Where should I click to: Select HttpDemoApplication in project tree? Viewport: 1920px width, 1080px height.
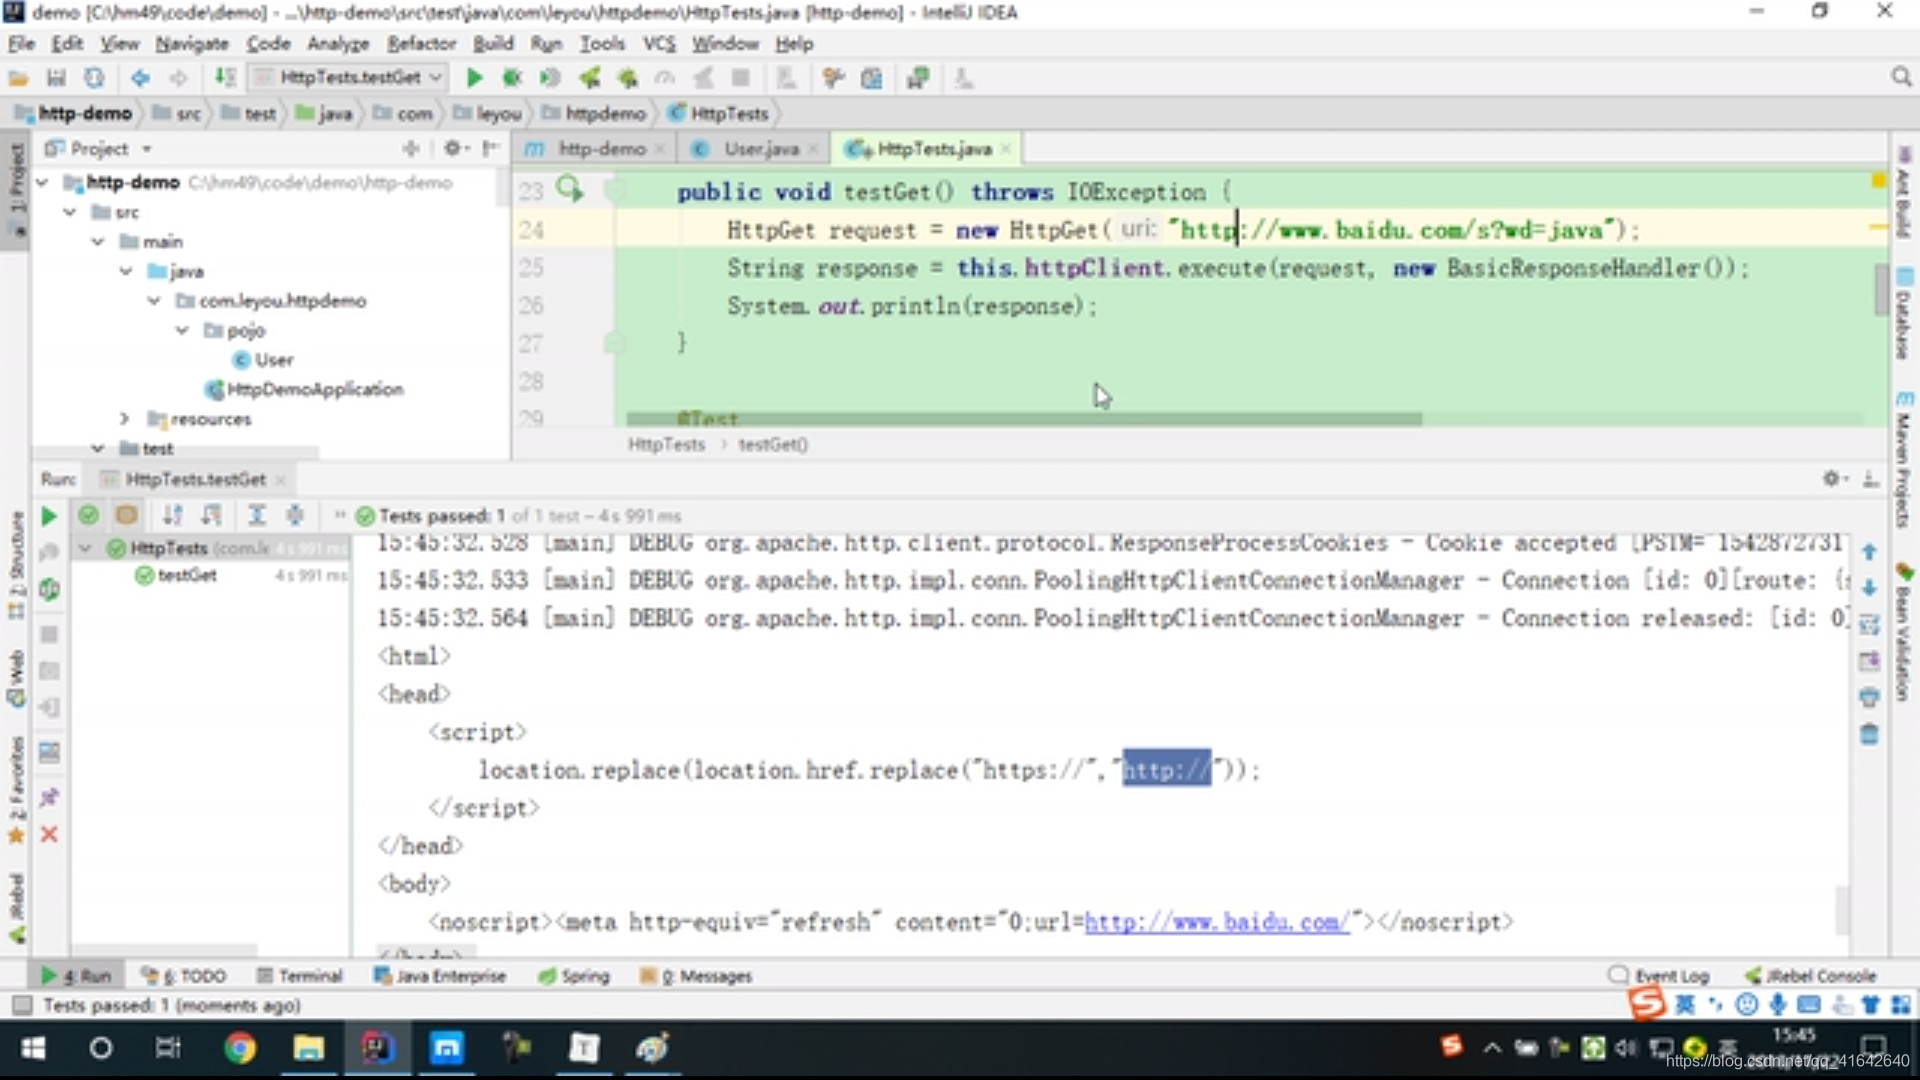[304, 389]
